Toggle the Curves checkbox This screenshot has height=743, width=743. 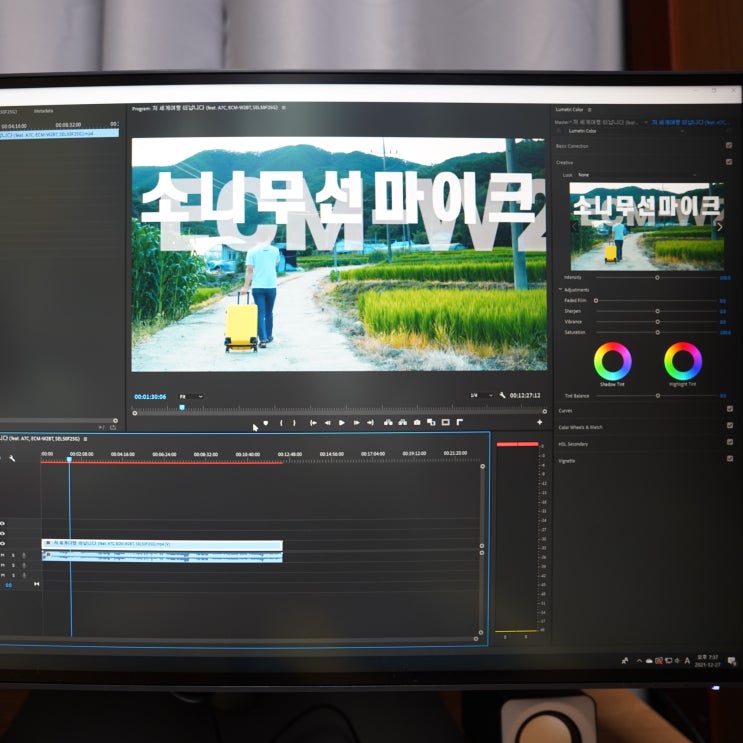[x=730, y=409]
